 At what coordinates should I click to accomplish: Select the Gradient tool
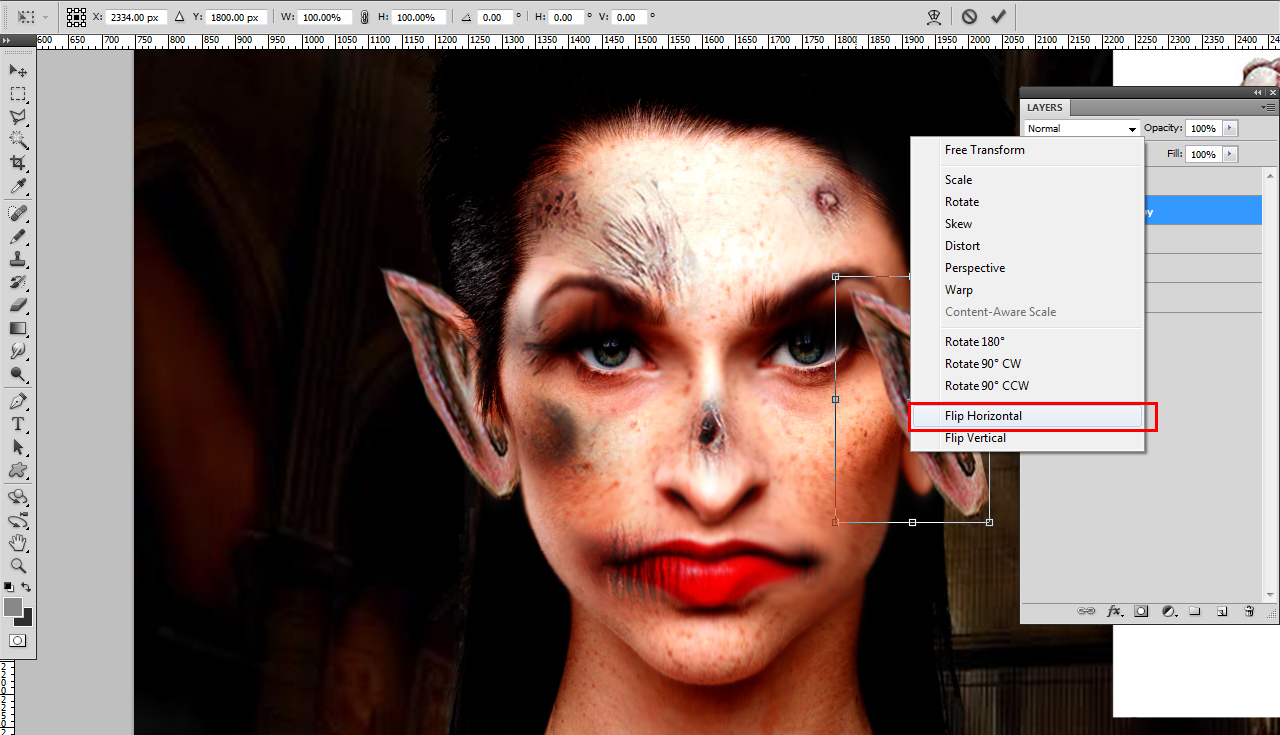pyautogui.click(x=18, y=328)
